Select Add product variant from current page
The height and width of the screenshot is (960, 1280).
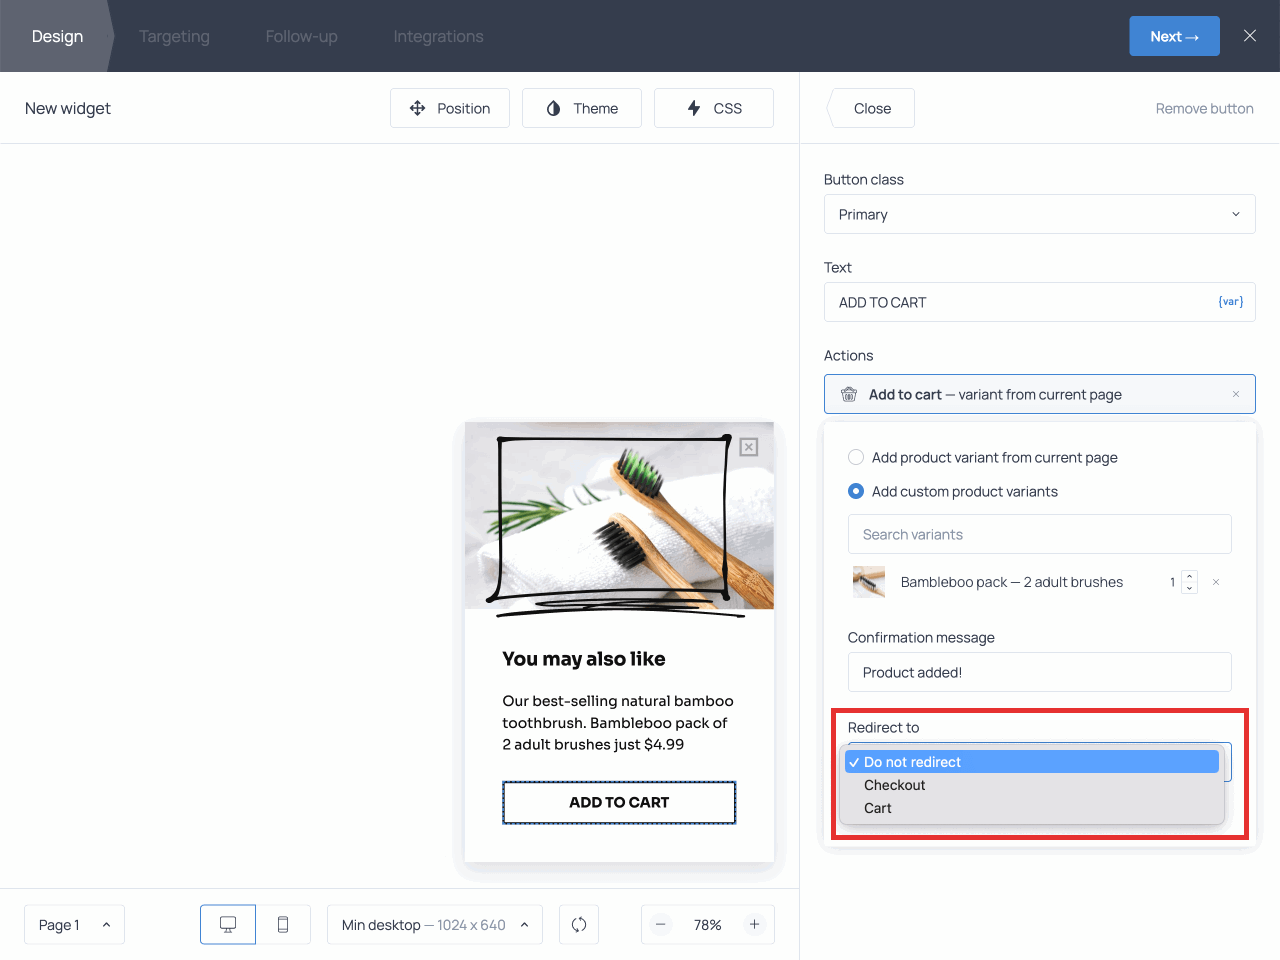click(856, 458)
